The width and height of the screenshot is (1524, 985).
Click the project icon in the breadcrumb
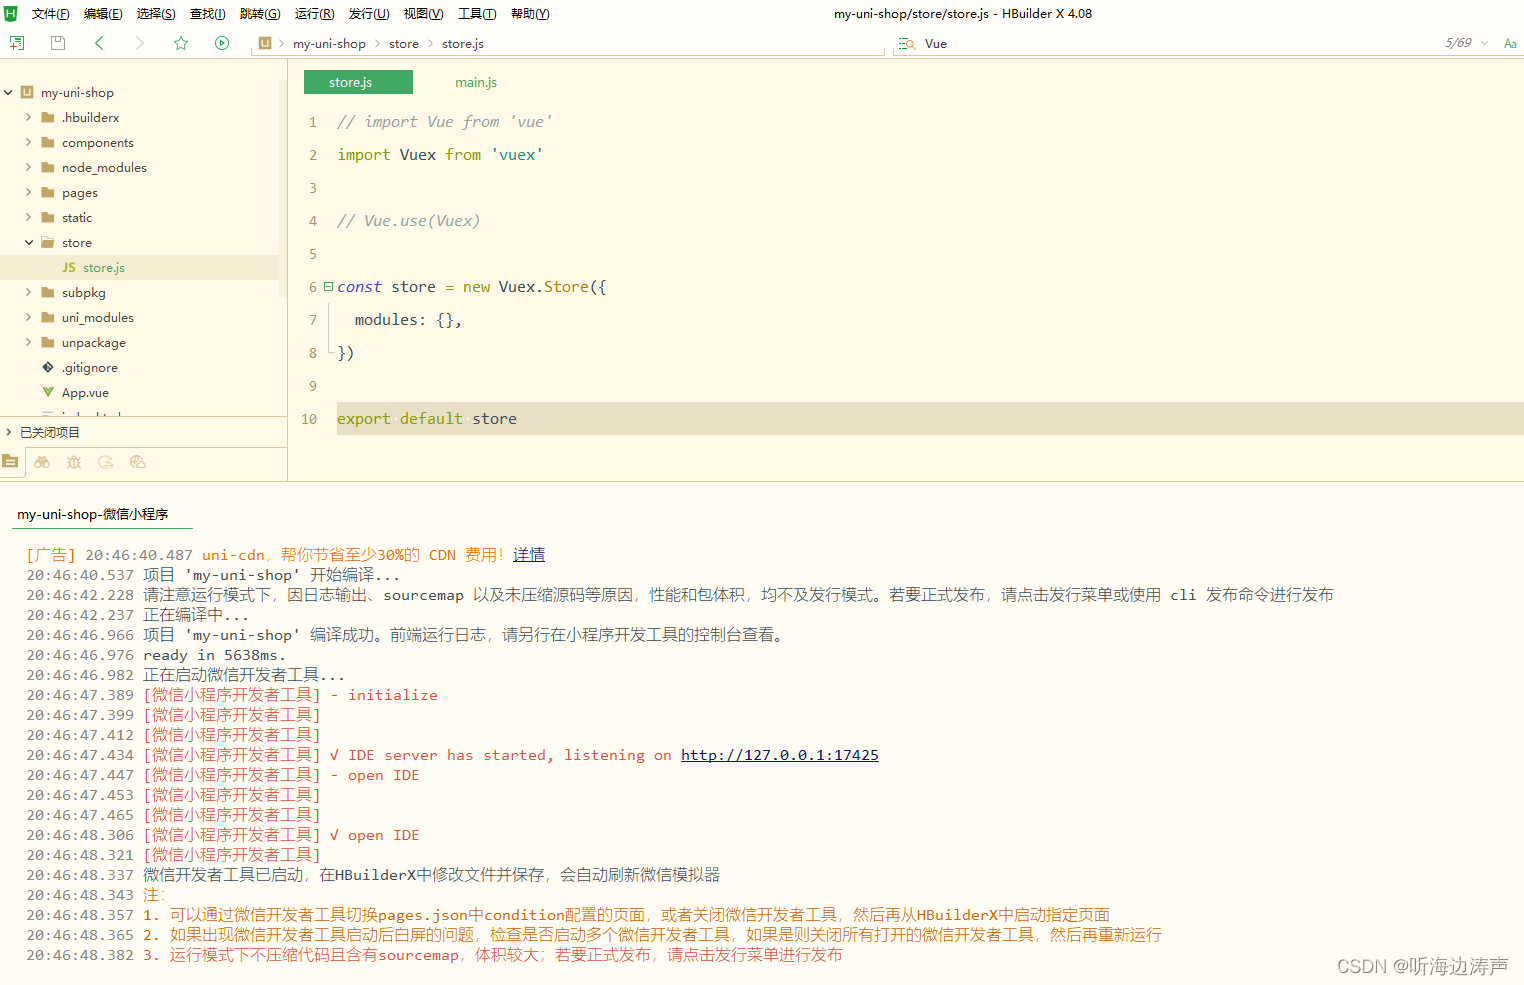point(265,43)
